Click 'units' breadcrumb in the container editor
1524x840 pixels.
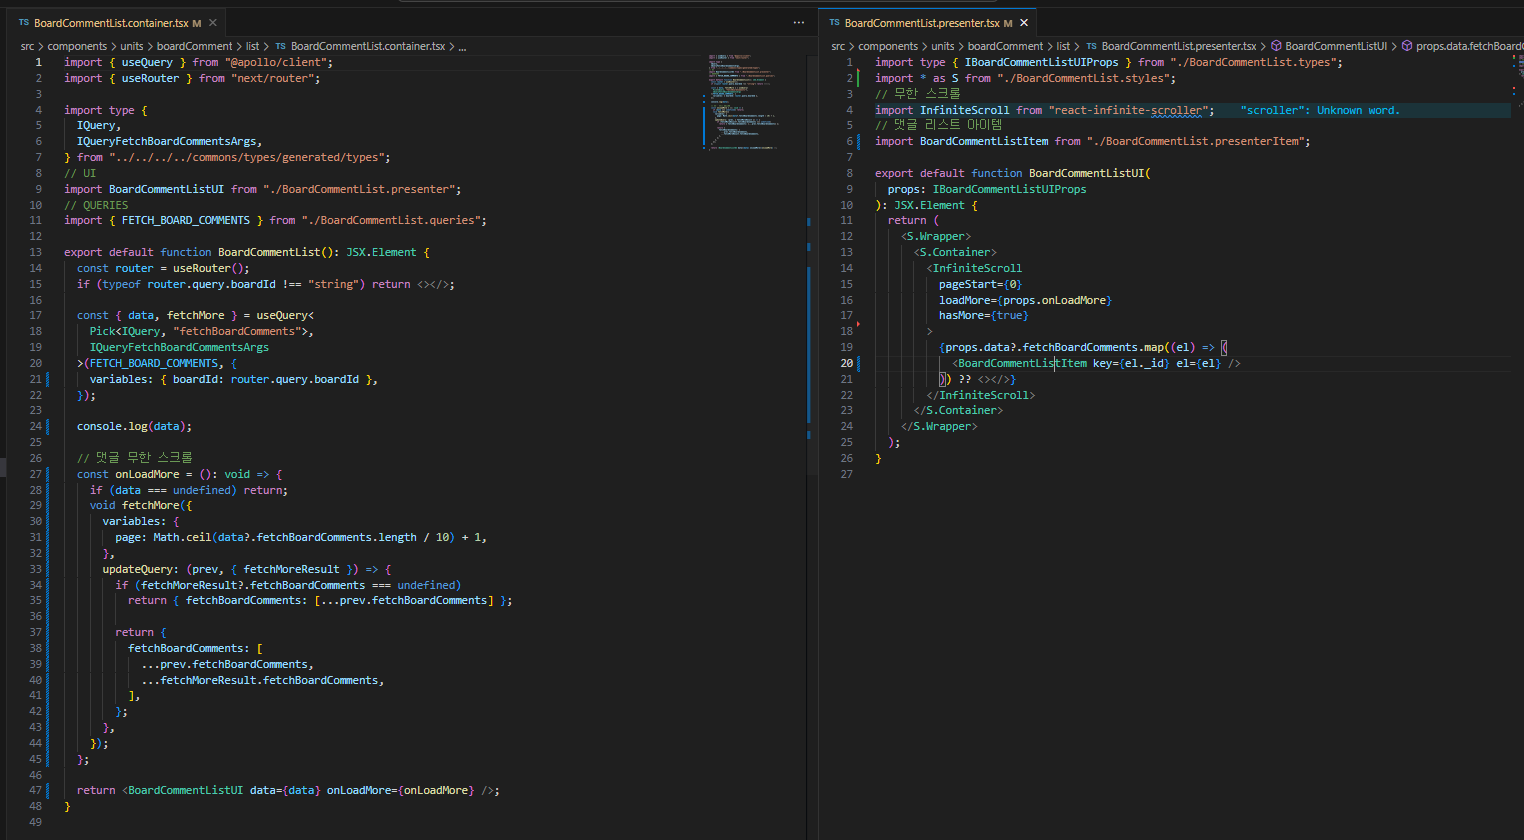pyautogui.click(x=132, y=46)
